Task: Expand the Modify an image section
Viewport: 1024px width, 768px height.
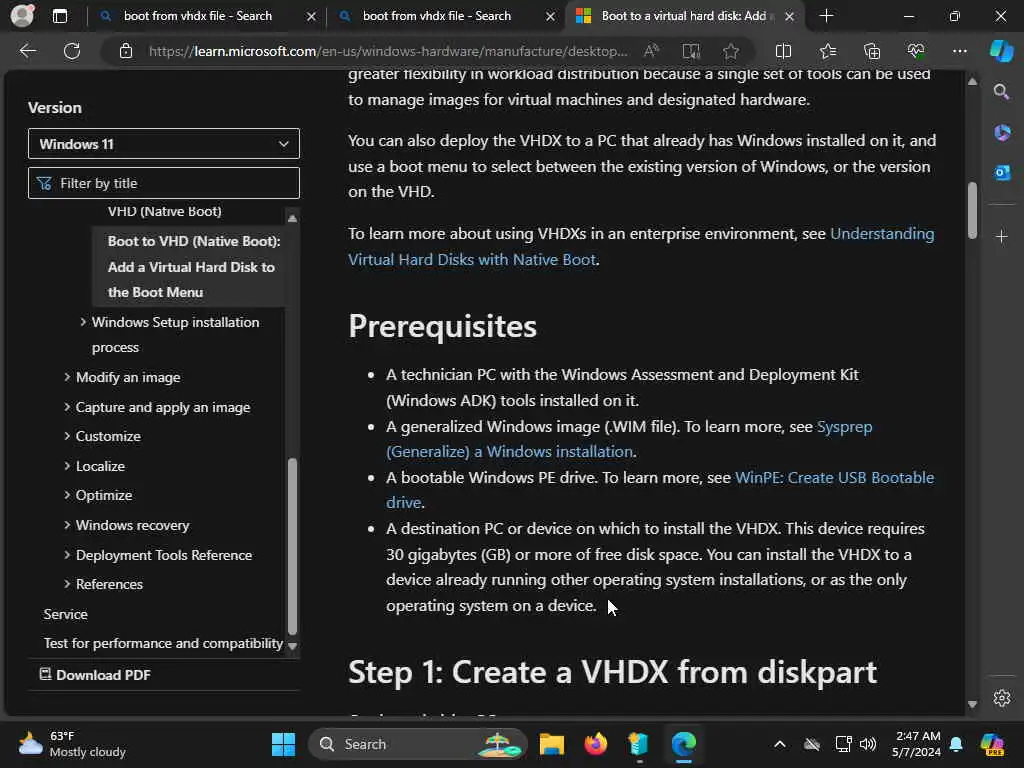Action: (67, 377)
